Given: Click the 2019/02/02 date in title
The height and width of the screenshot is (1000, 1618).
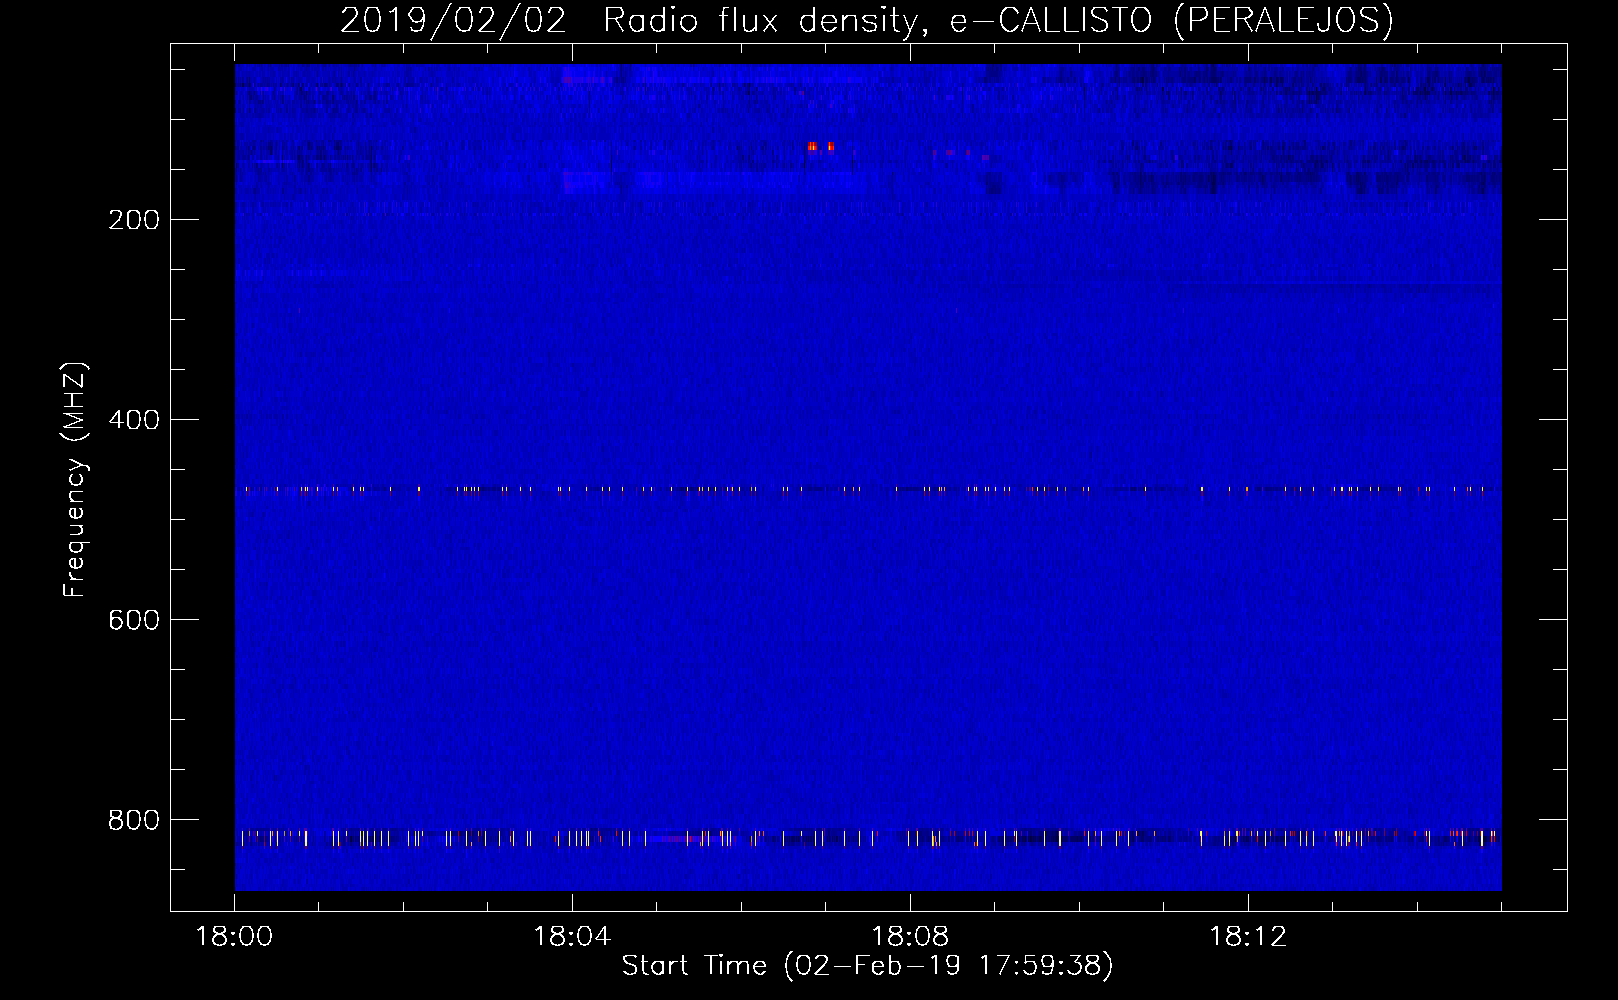Looking at the screenshot, I should [x=453, y=20].
